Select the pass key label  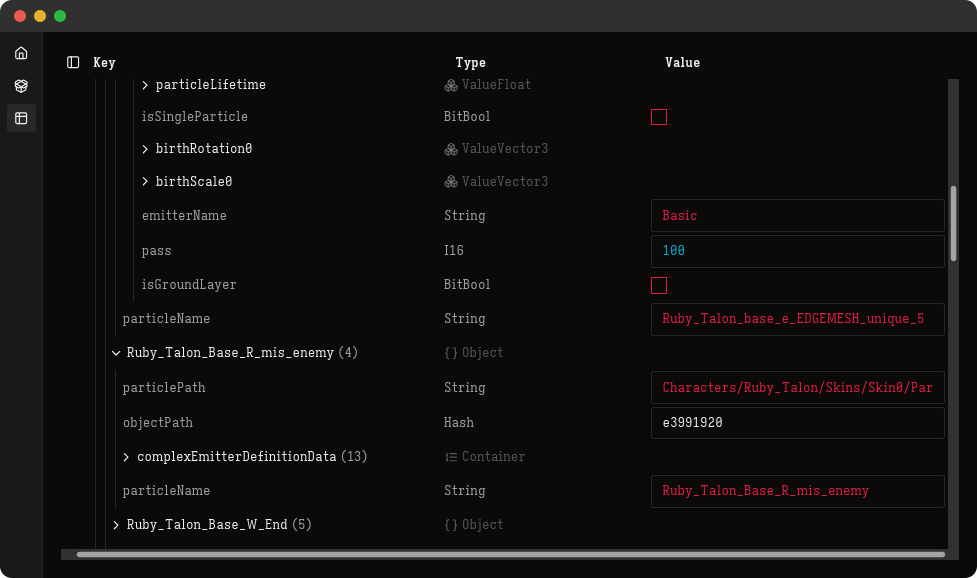[156, 251]
